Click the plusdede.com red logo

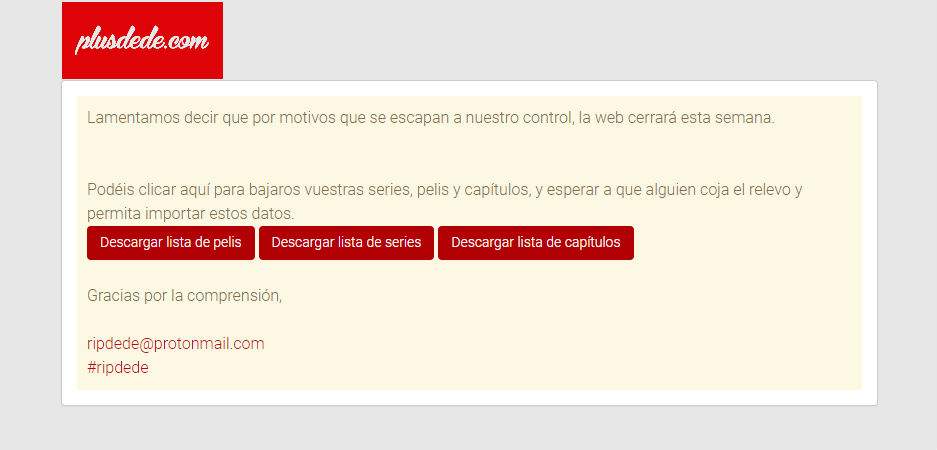tap(142, 40)
